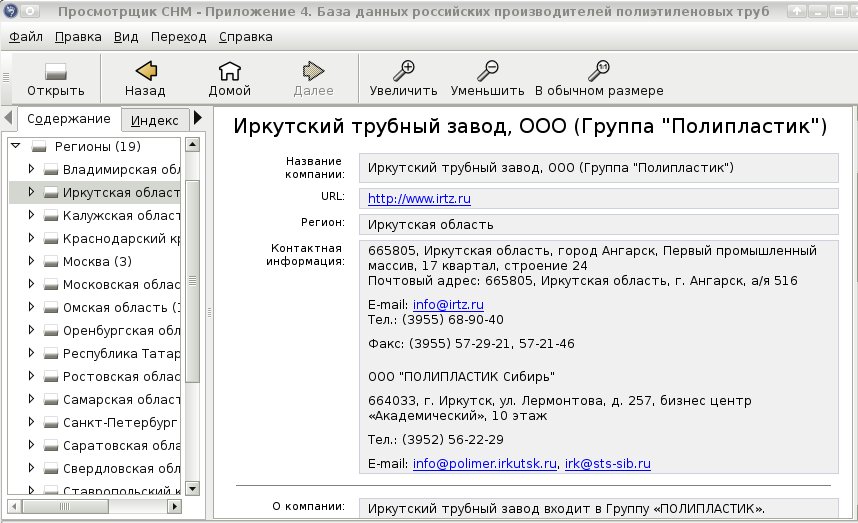858x523 pixels.
Task: Open the Переход menu
Action: click(x=178, y=37)
